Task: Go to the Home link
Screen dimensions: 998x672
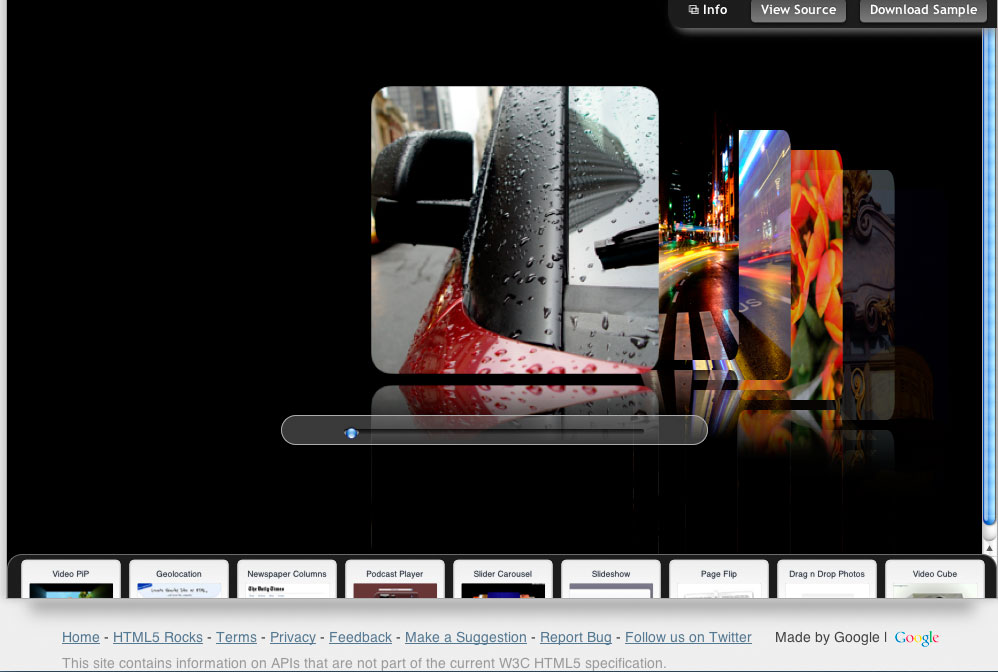Action: [x=81, y=637]
